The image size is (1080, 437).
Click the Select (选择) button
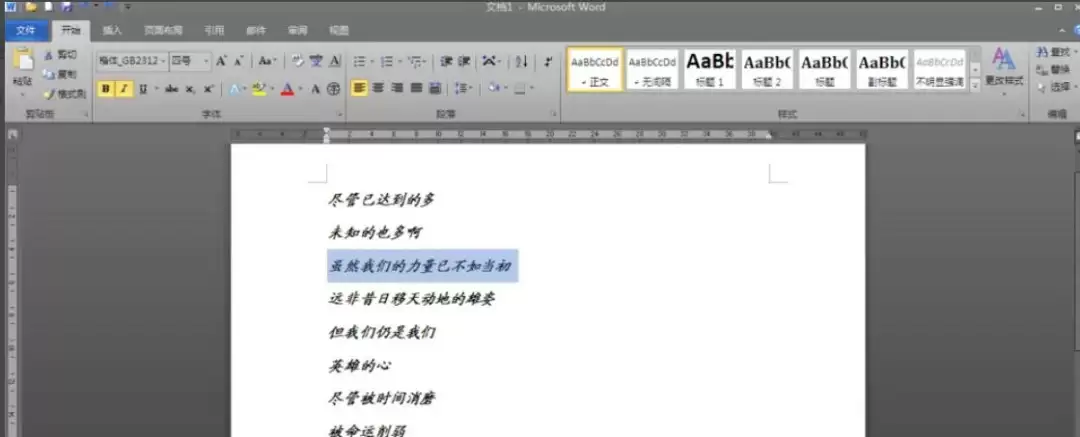tap(1055, 88)
